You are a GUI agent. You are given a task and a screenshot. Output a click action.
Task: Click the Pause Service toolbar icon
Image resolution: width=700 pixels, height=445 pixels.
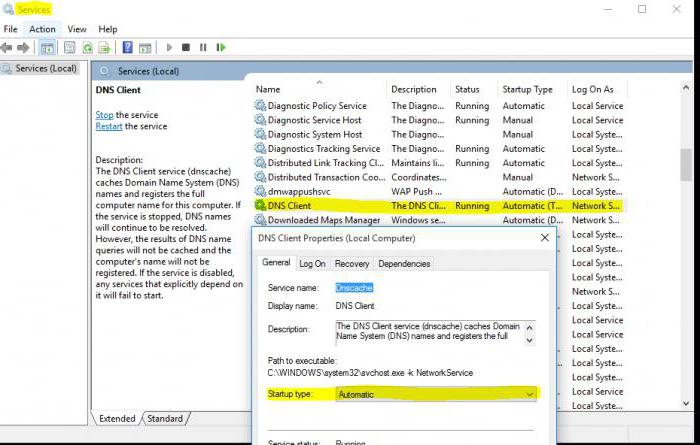pos(203,47)
